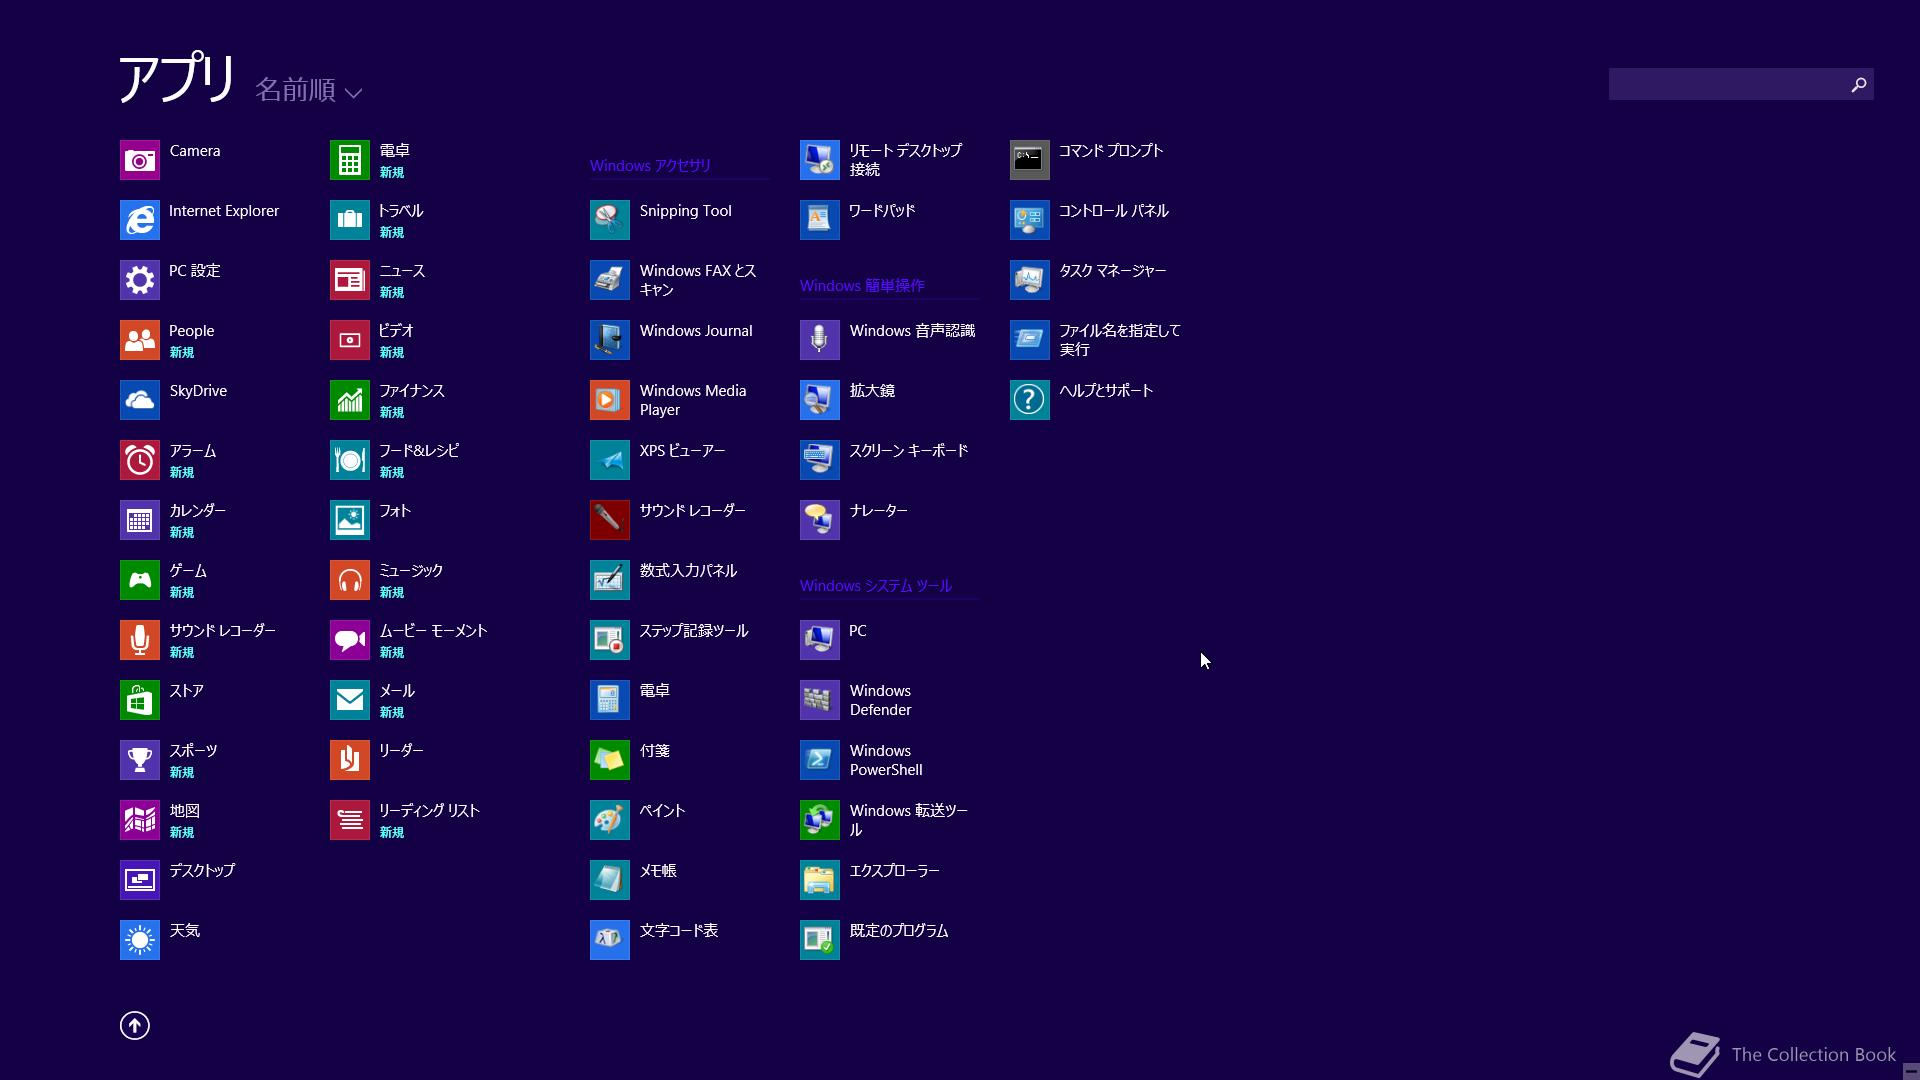Open ストア store icon
Screen dimensions: 1920x1080
(x=140, y=700)
